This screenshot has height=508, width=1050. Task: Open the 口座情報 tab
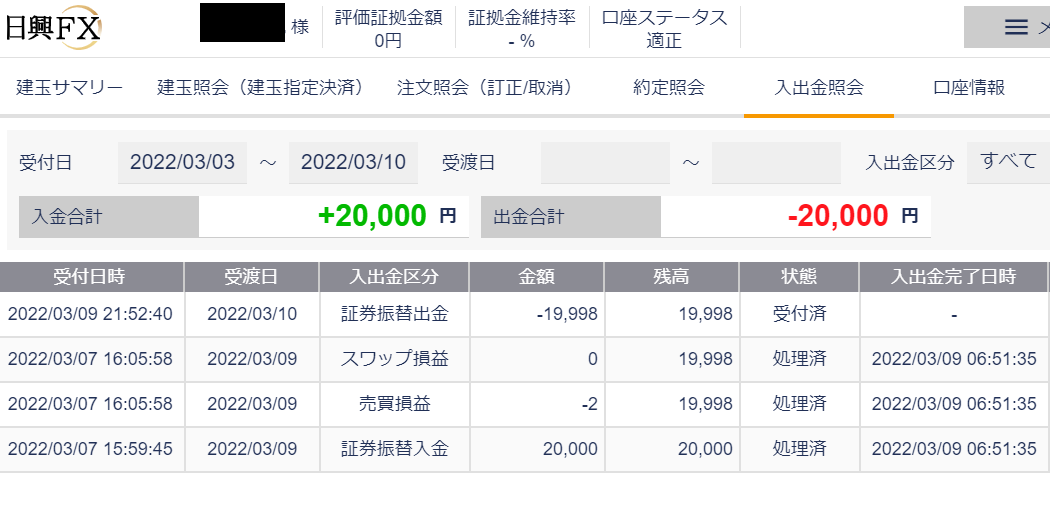969,88
